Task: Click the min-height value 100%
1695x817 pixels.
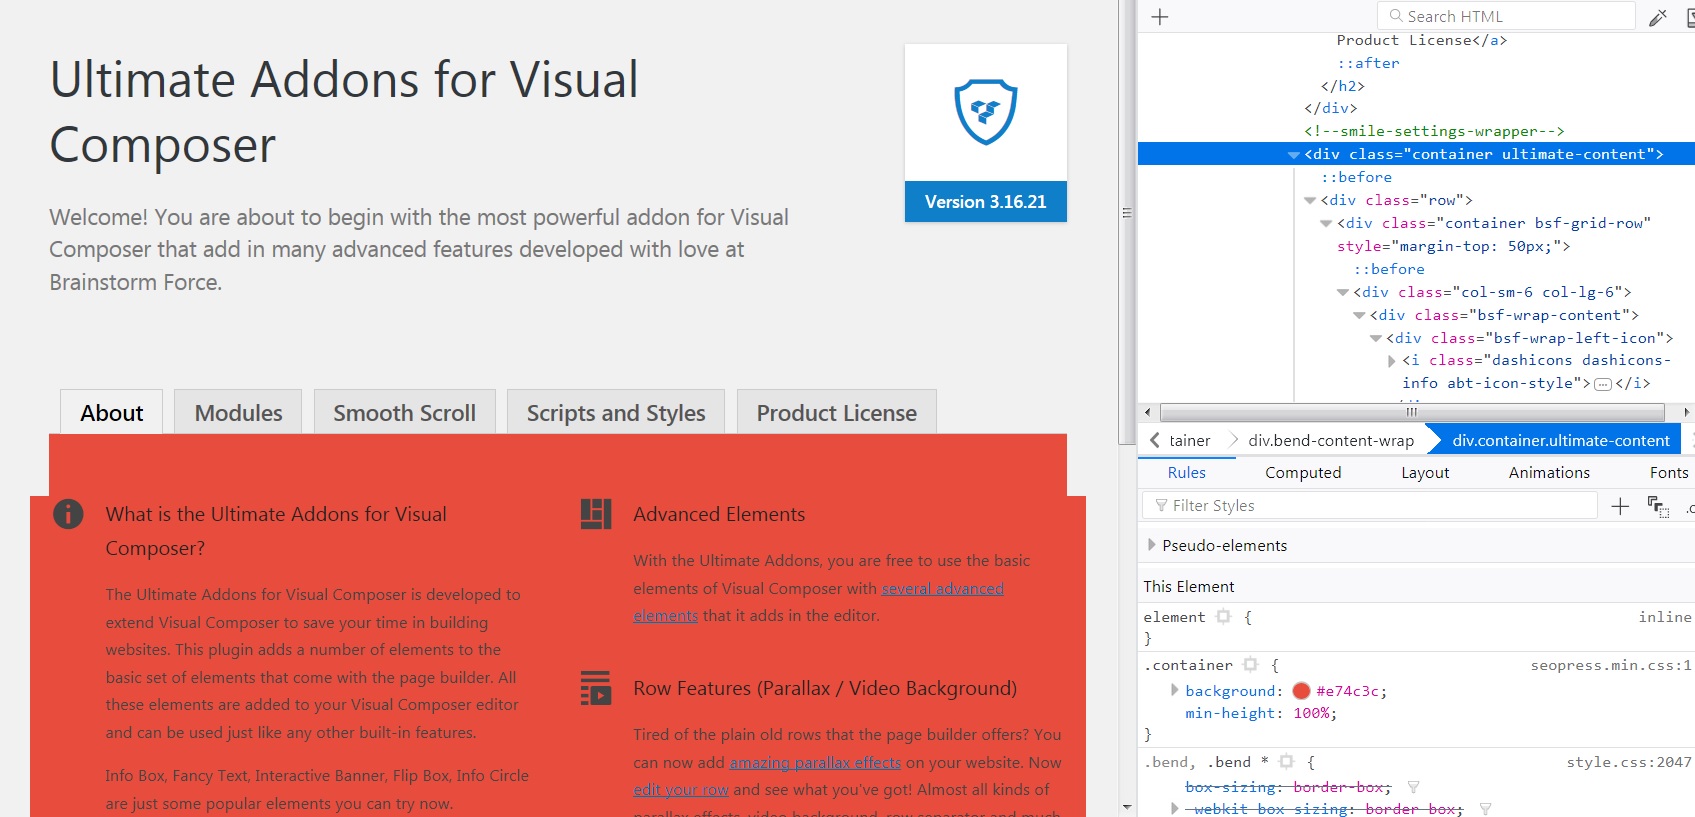Action: click(x=1311, y=713)
